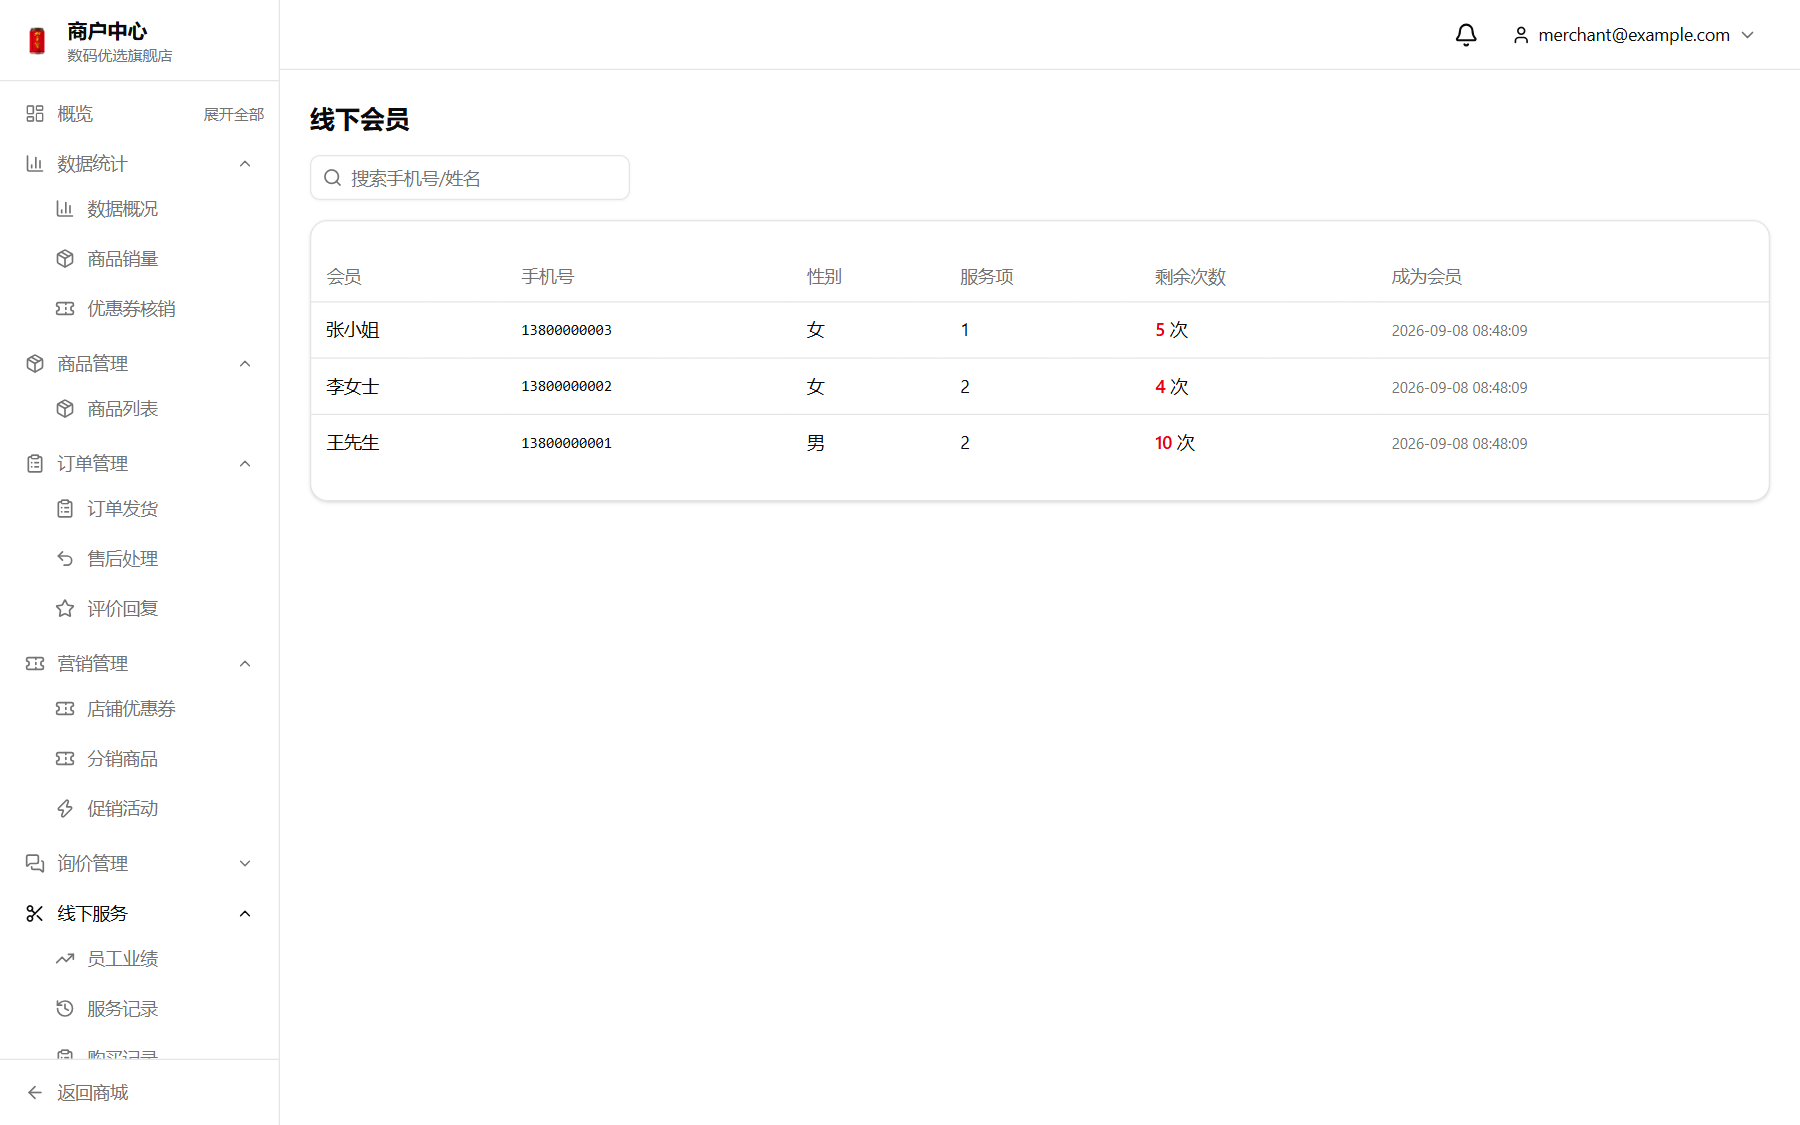The image size is (1800, 1125).
Task: Click the 概览 grid icon
Action: point(35,114)
